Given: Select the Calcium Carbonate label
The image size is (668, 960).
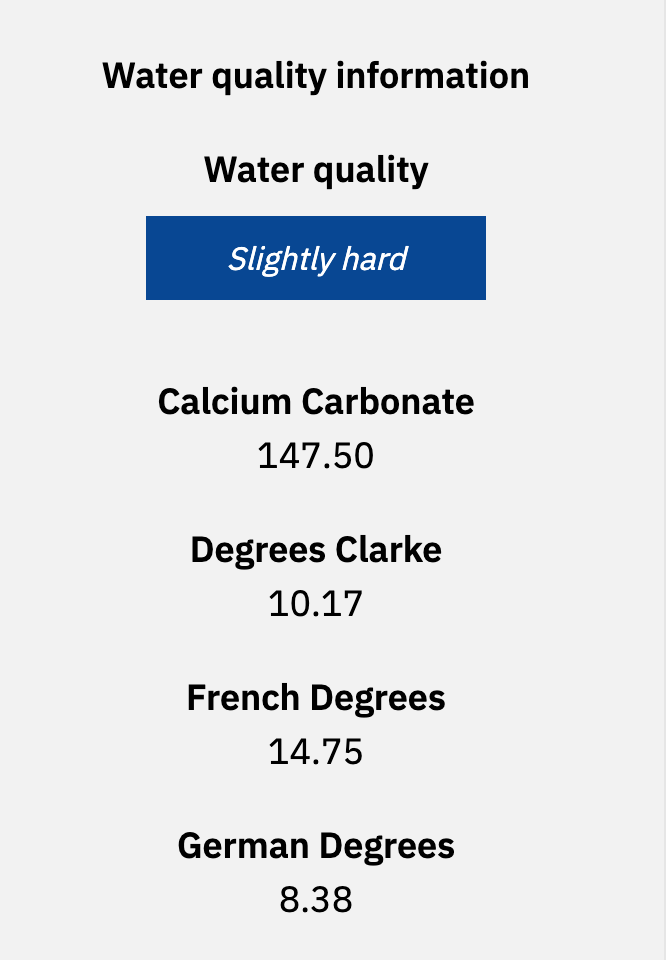Looking at the screenshot, I should click(x=316, y=402).
